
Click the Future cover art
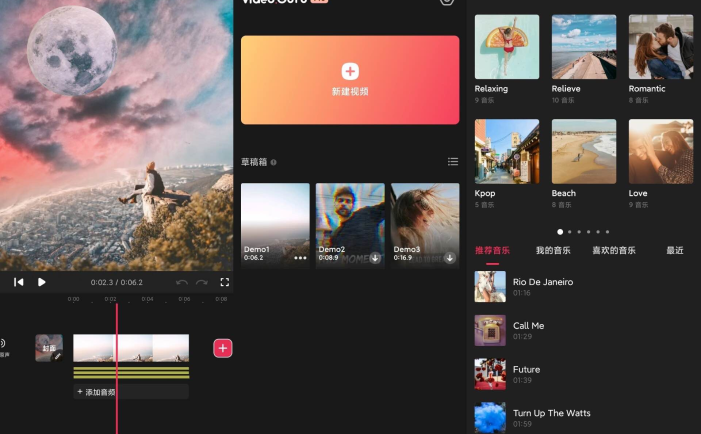[490, 374]
